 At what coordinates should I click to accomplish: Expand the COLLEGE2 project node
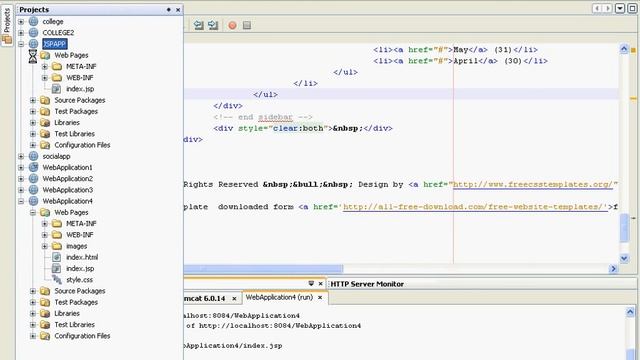click(21, 33)
